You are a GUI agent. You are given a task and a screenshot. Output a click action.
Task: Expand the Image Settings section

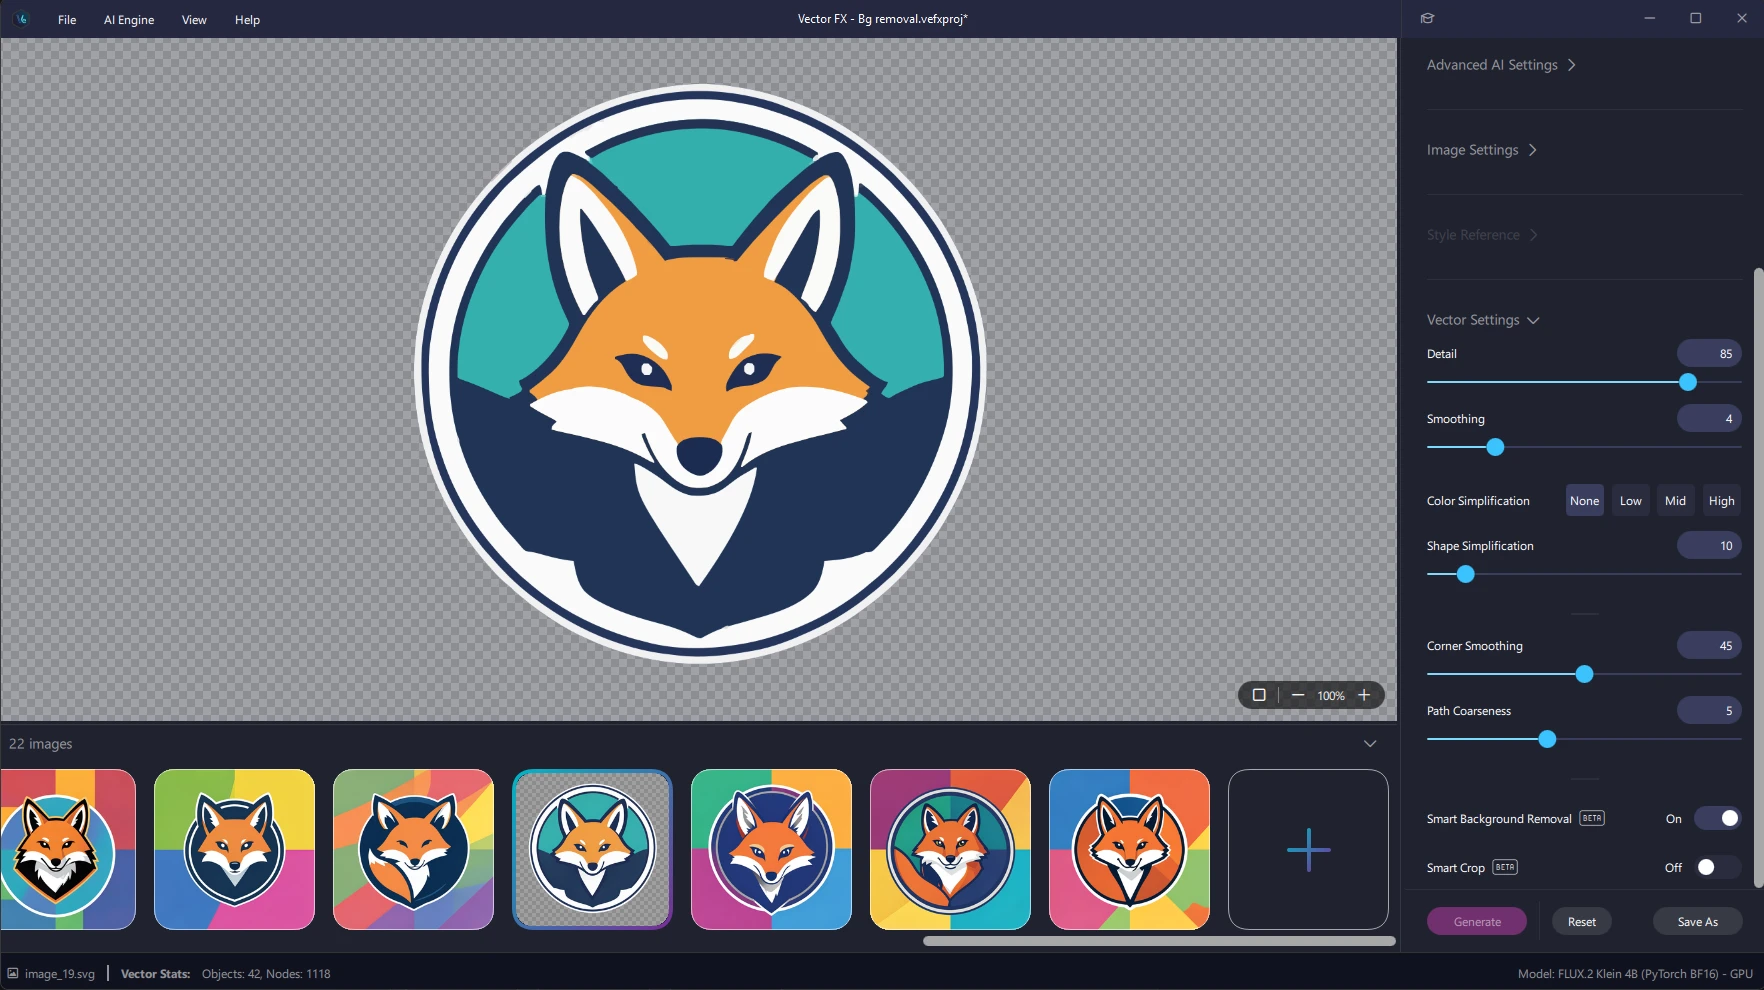[x=1481, y=150]
